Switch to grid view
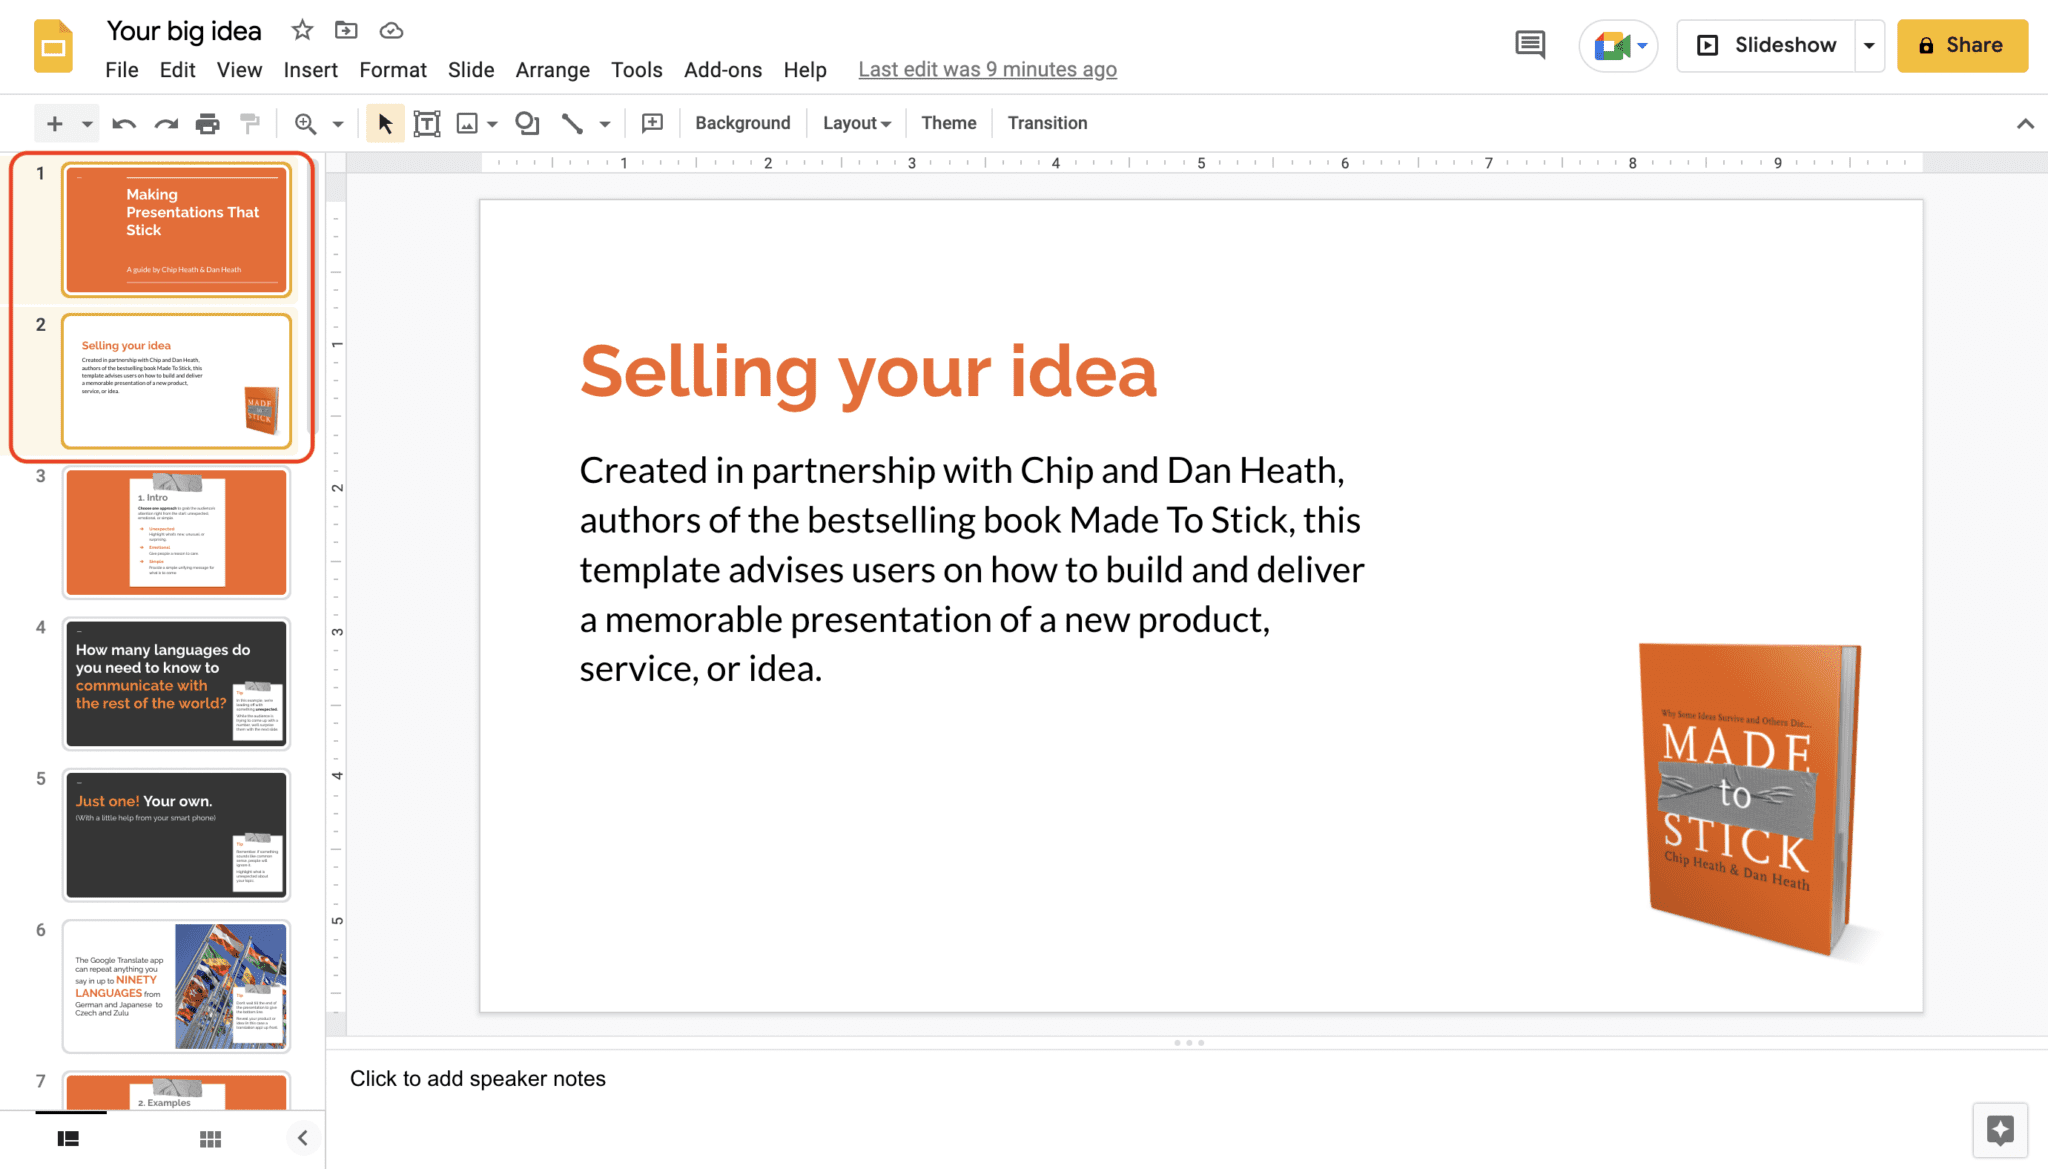 click(210, 1138)
